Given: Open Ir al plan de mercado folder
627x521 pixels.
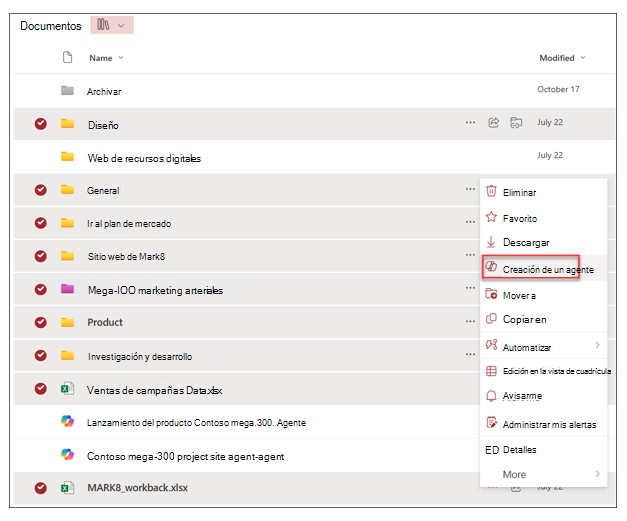Looking at the screenshot, I should tap(129, 224).
